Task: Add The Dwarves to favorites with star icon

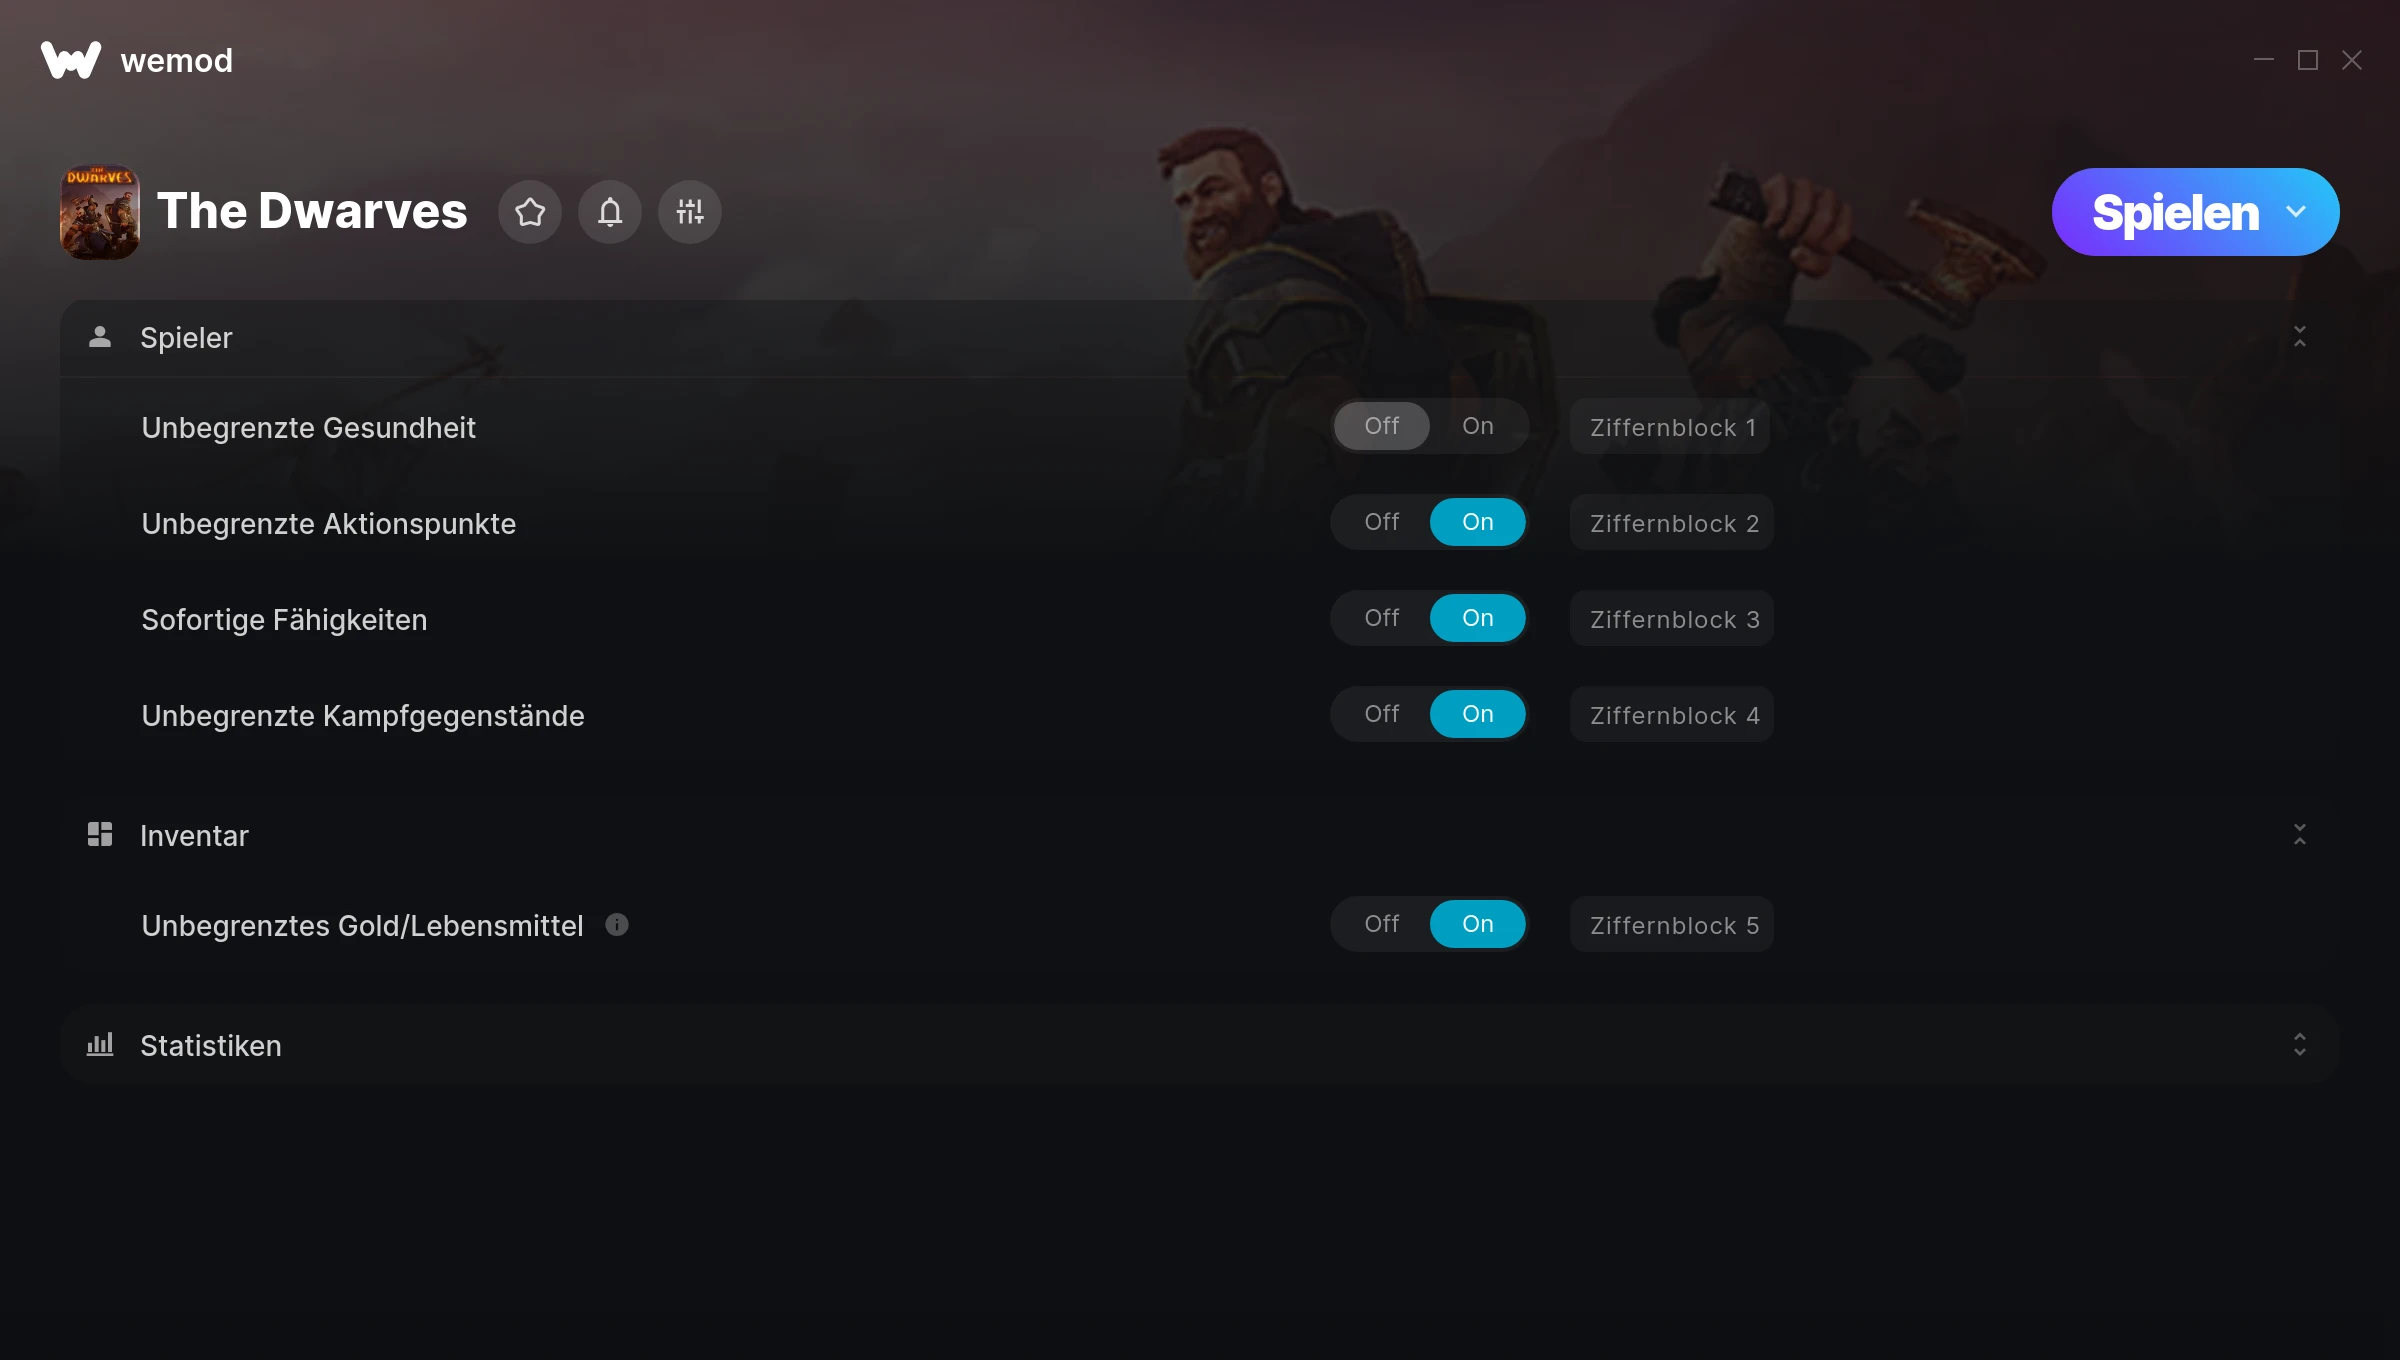Action: point(530,212)
